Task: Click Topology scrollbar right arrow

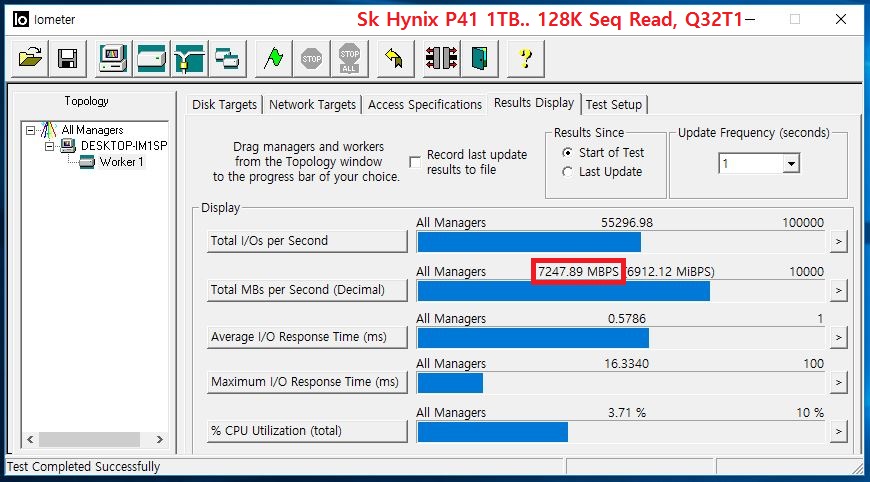Action: point(159,439)
